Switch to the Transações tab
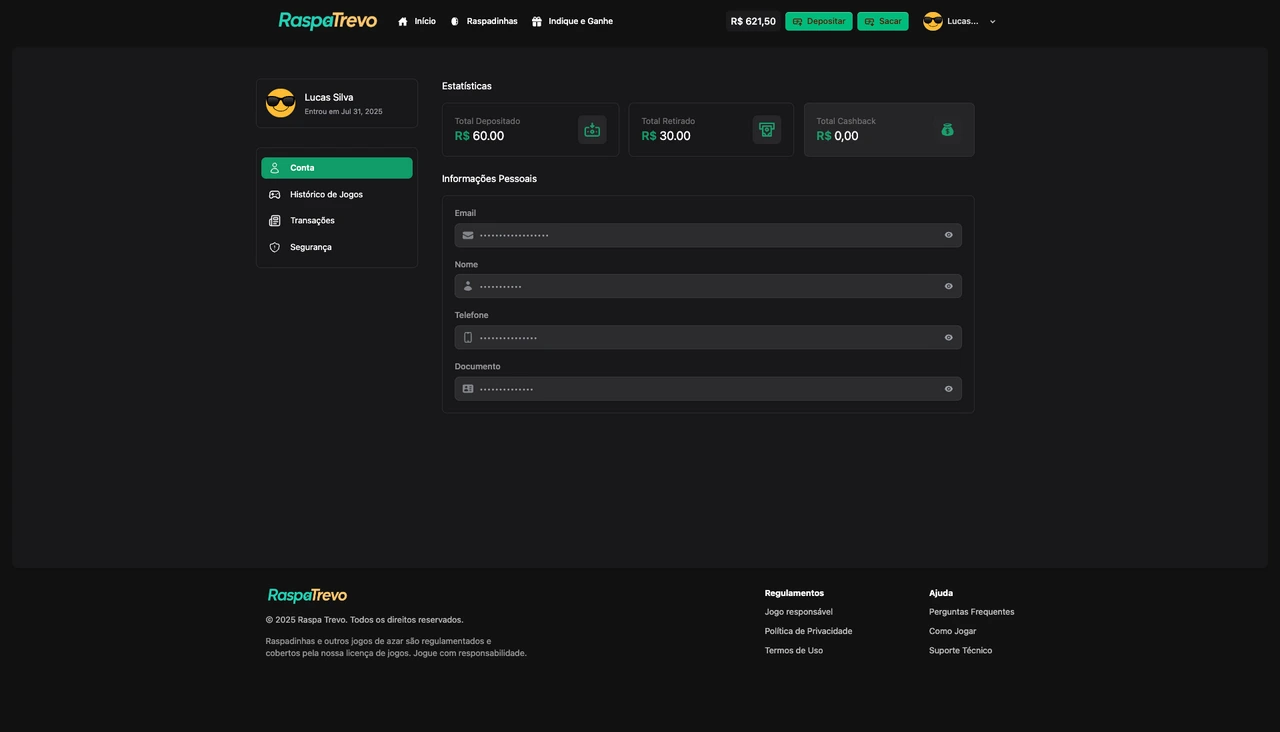1280x732 pixels. (x=312, y=220)
